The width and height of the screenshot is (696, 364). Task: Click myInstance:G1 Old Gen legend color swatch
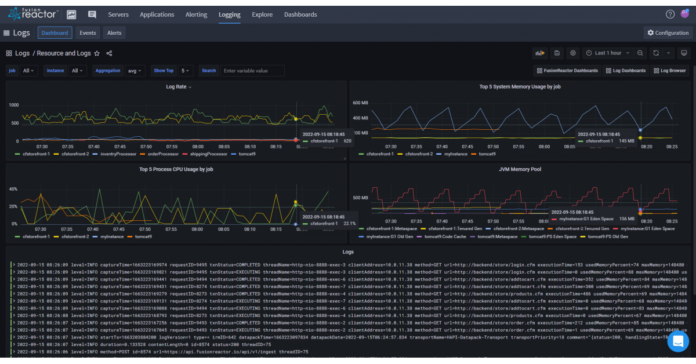point(361,237)
